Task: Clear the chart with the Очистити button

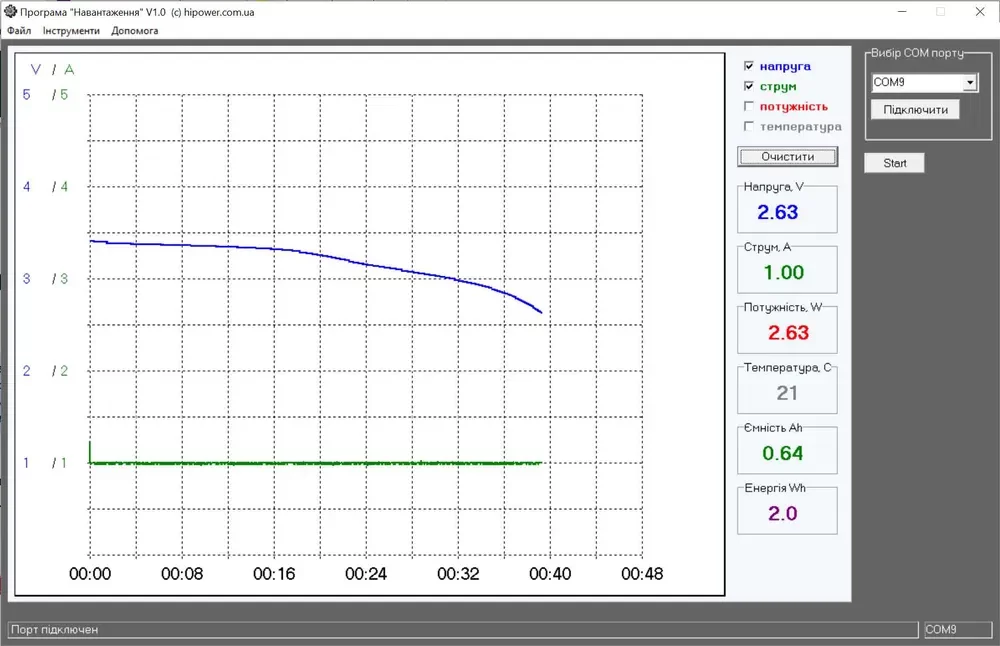Action: coord(787,156)
